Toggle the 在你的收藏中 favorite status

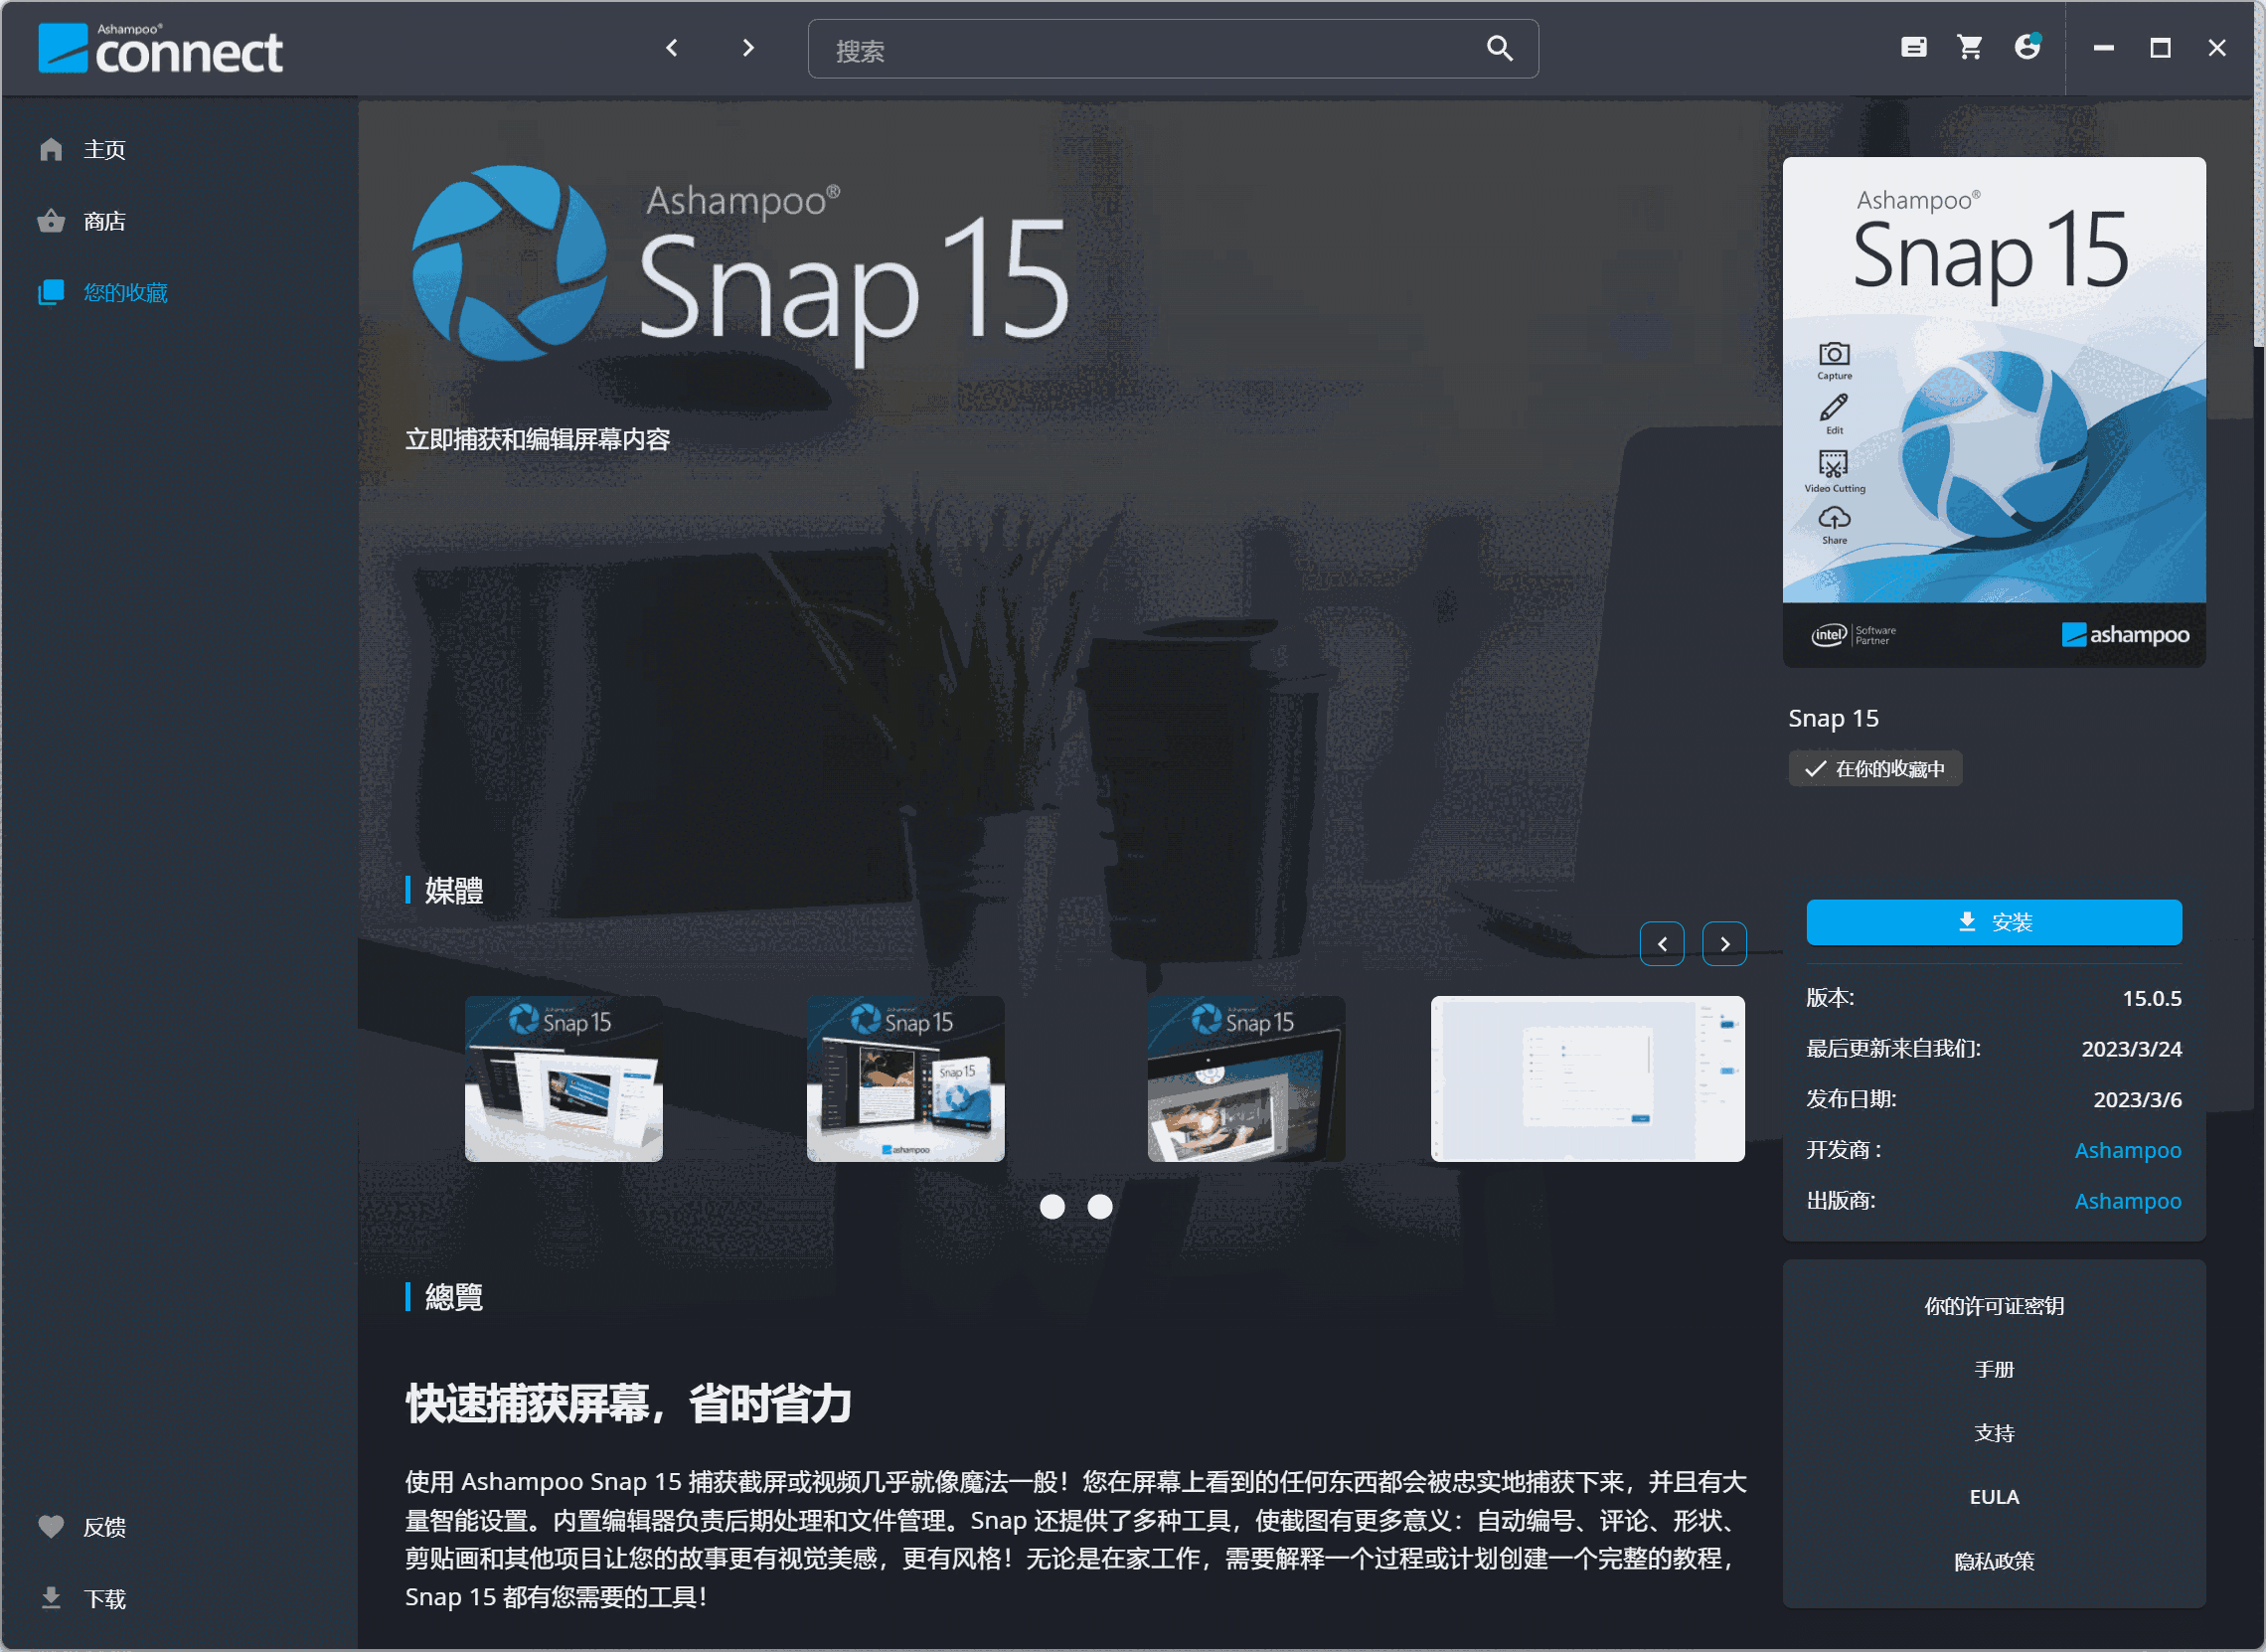click(x=1875, y=768)
